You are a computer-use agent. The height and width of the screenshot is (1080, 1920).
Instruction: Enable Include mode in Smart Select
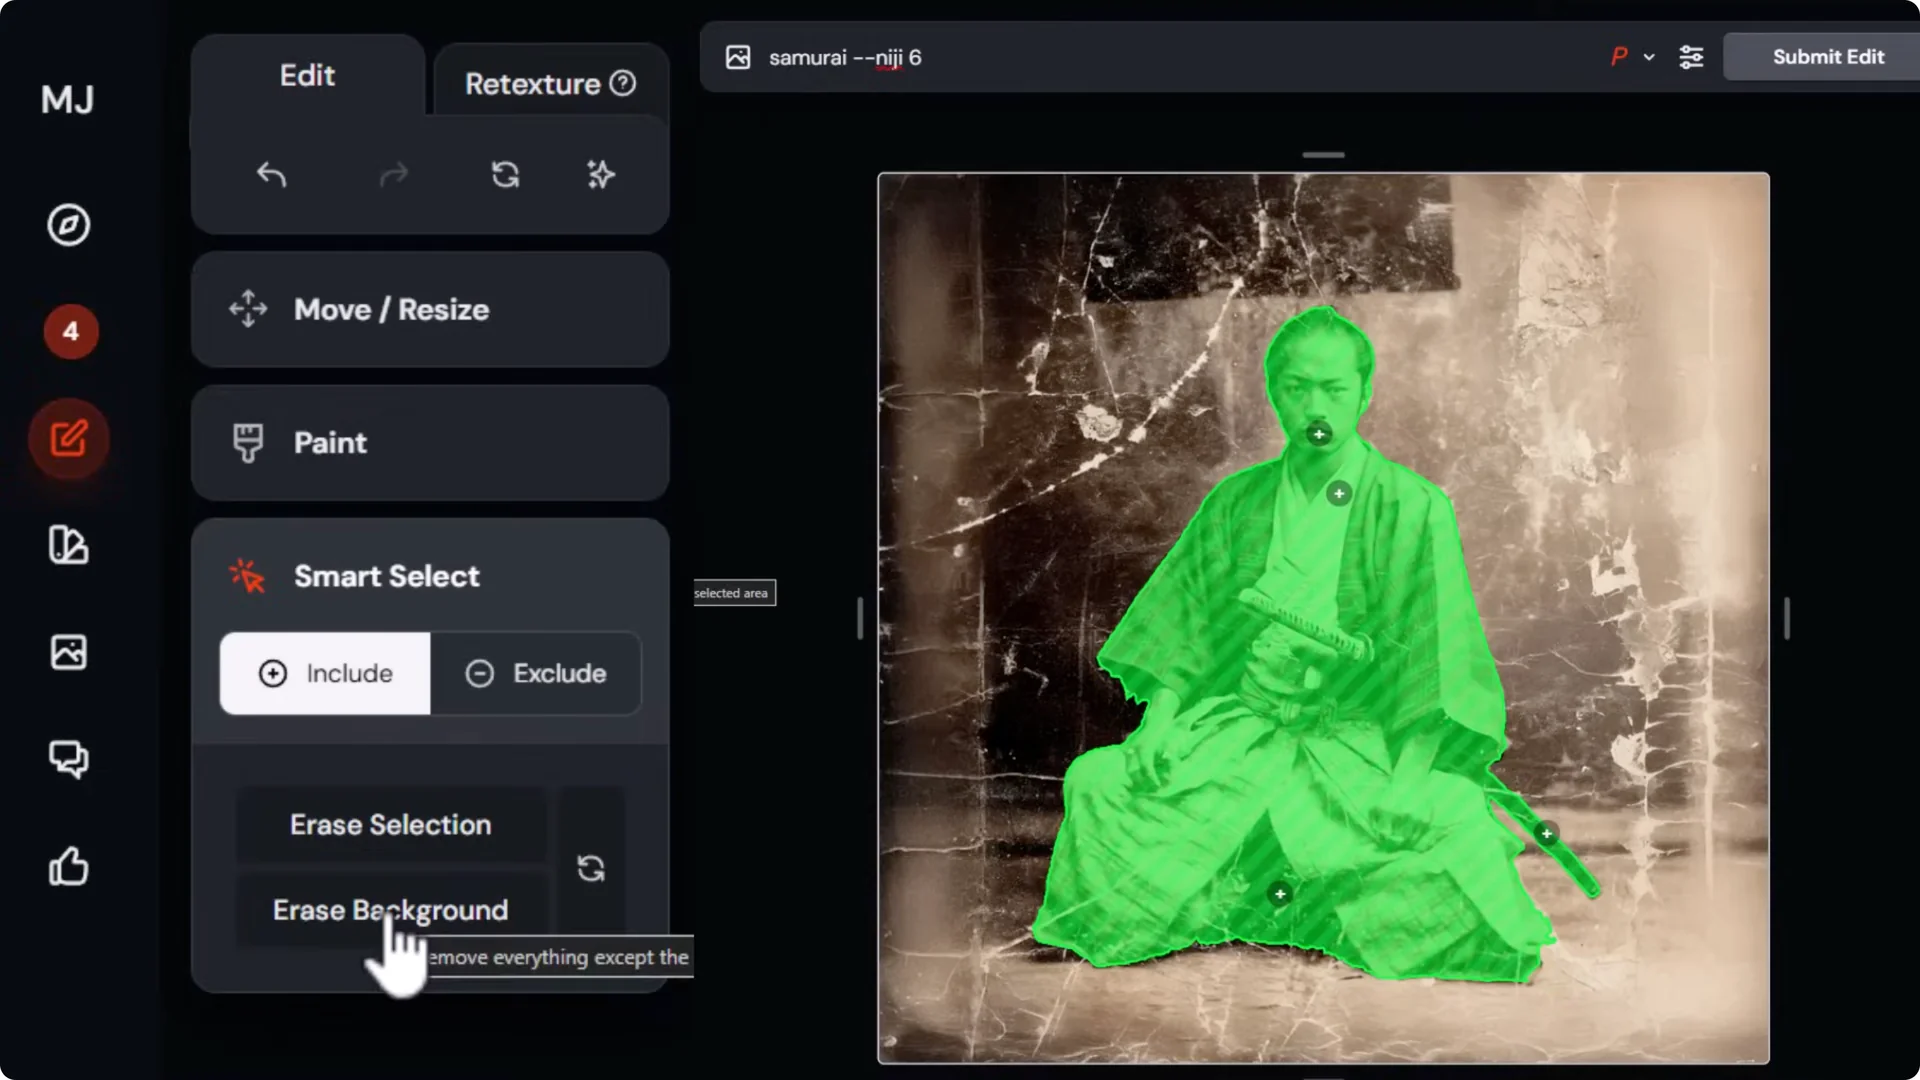[325, 673]
